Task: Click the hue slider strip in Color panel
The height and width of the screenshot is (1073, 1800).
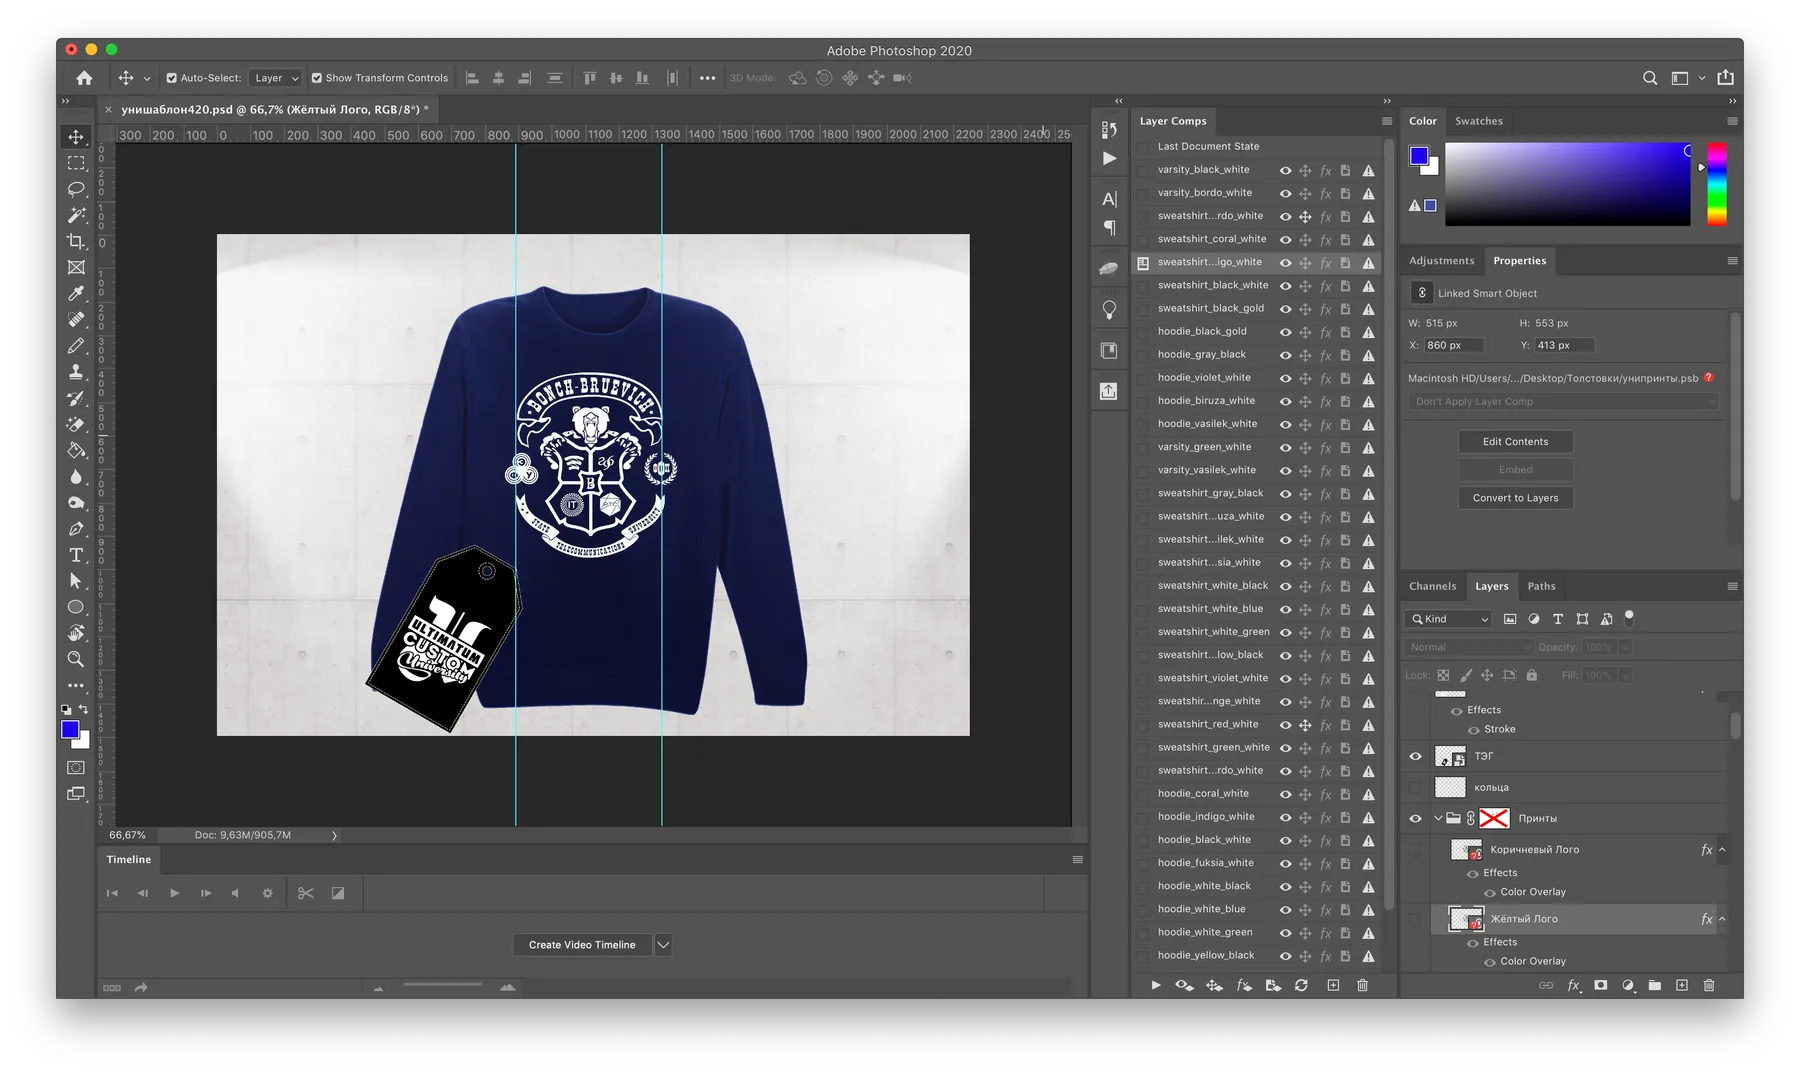Action: (1716, 184)
